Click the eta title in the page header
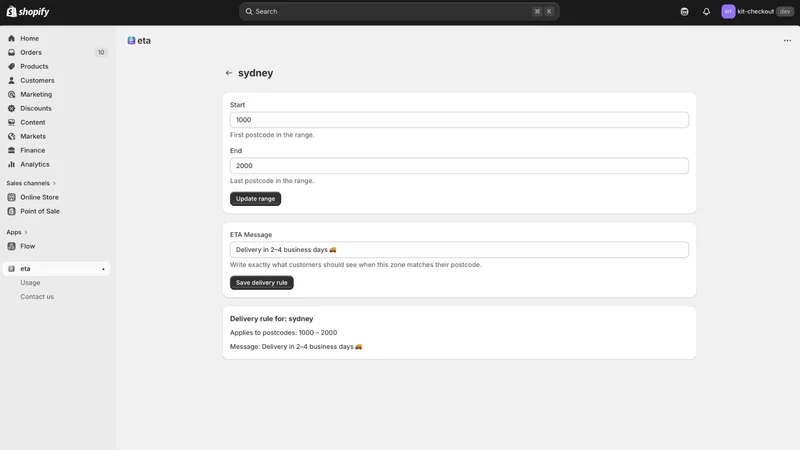 click(144, 40)
